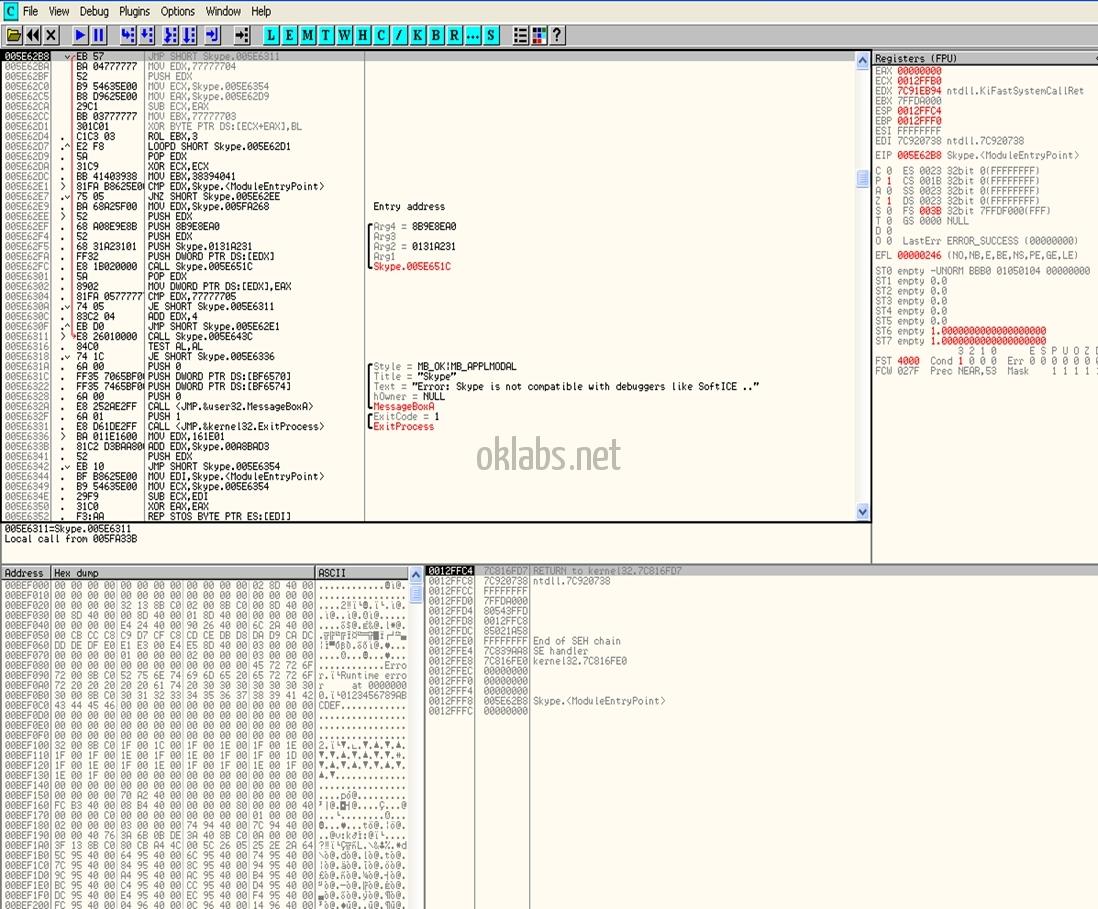The height and width of the screenshot is (909, 1098).
Task: Show Call stack with K button
Action: click(418, 35)
